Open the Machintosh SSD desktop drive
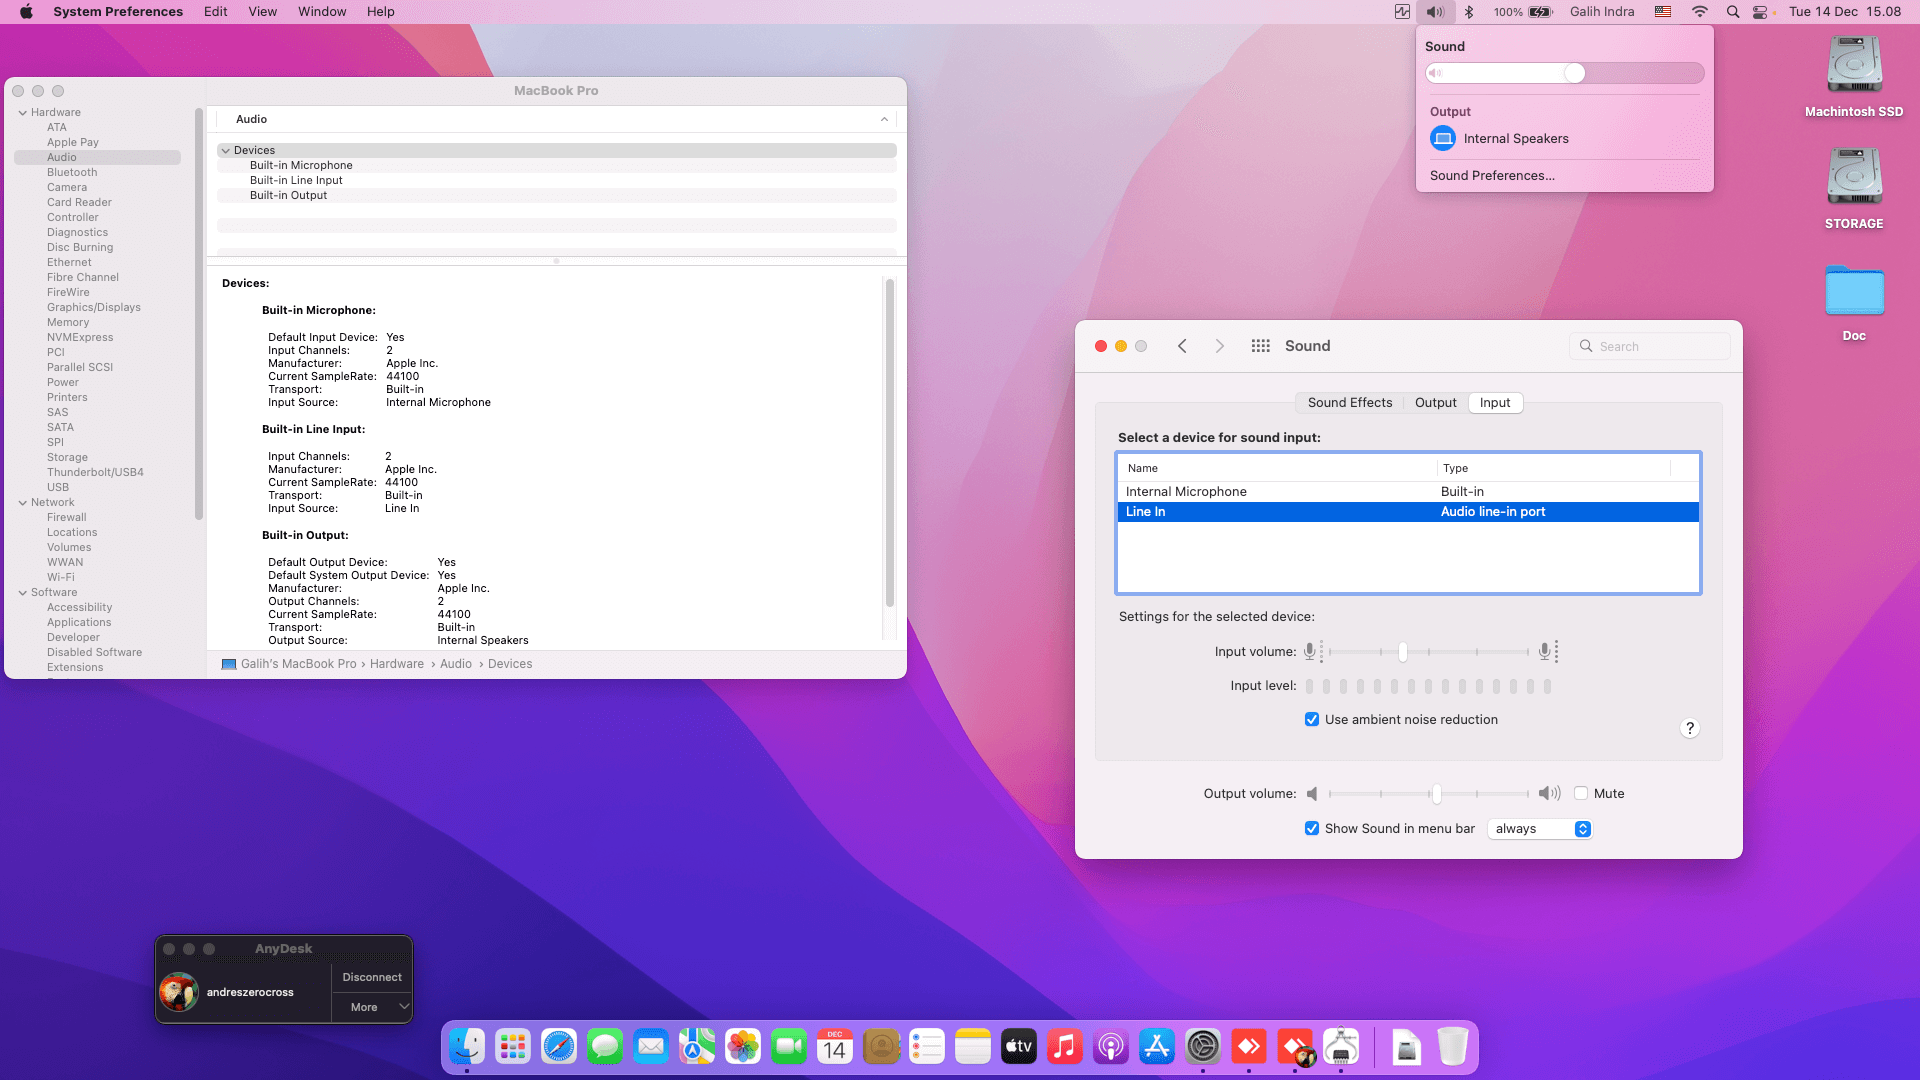 coord(1854,76)
